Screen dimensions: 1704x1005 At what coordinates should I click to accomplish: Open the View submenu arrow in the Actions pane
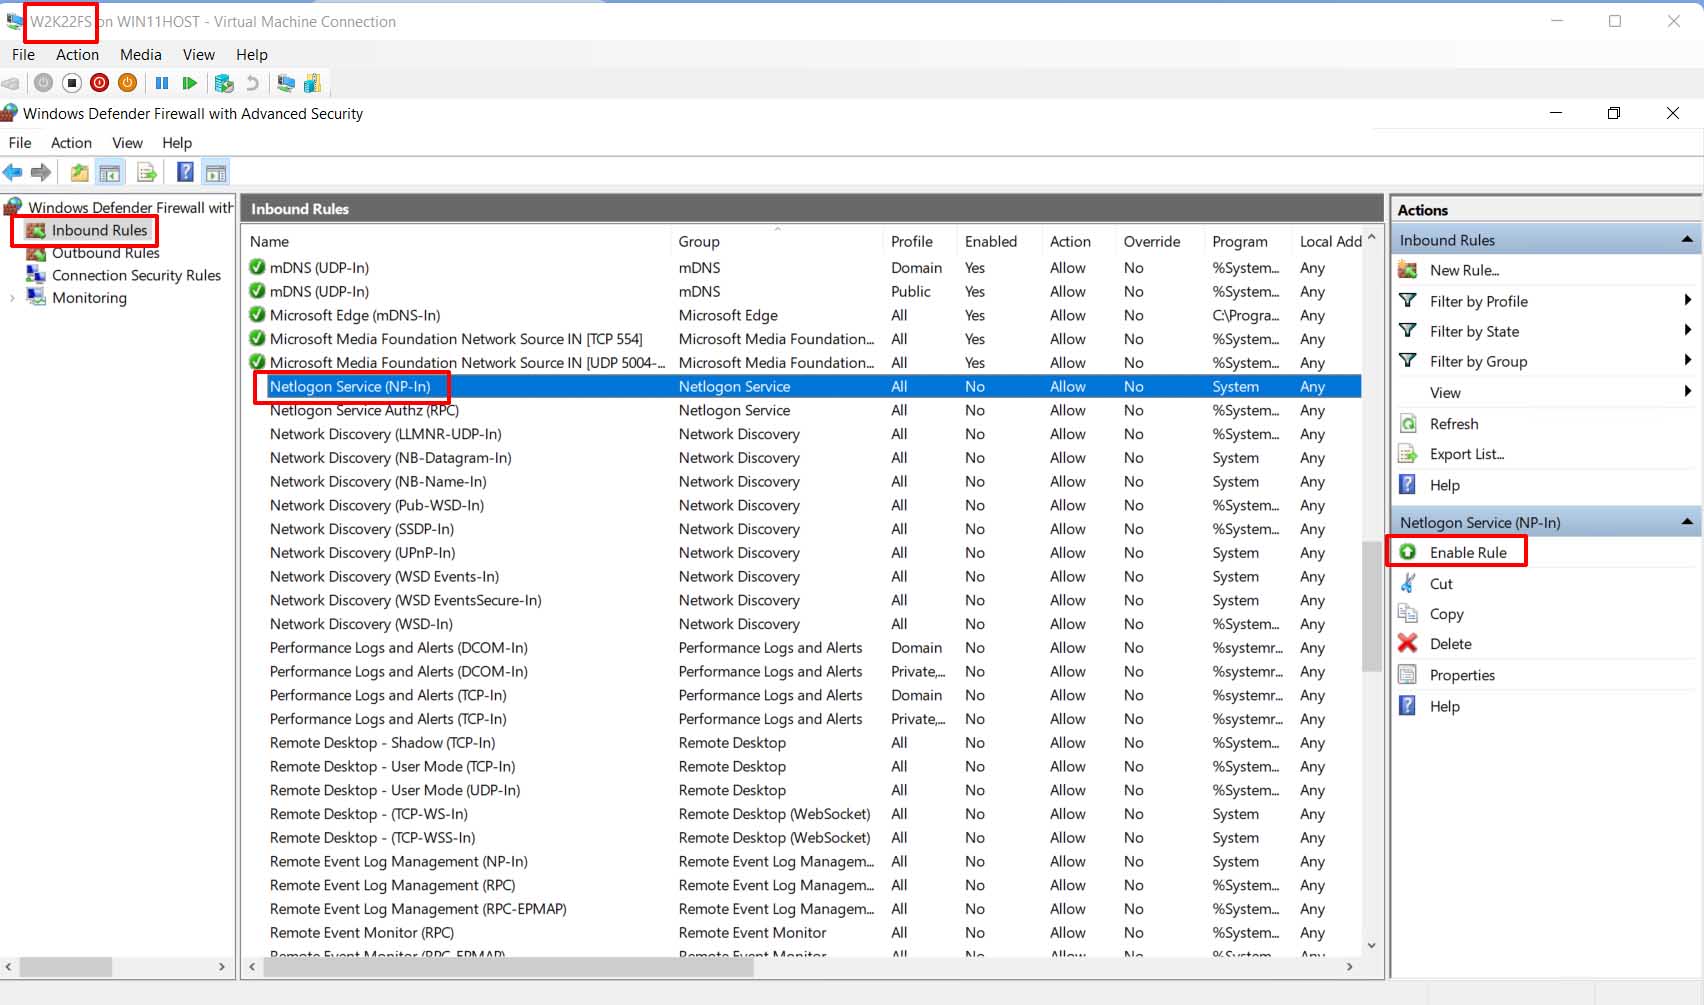coord(1687,391)
